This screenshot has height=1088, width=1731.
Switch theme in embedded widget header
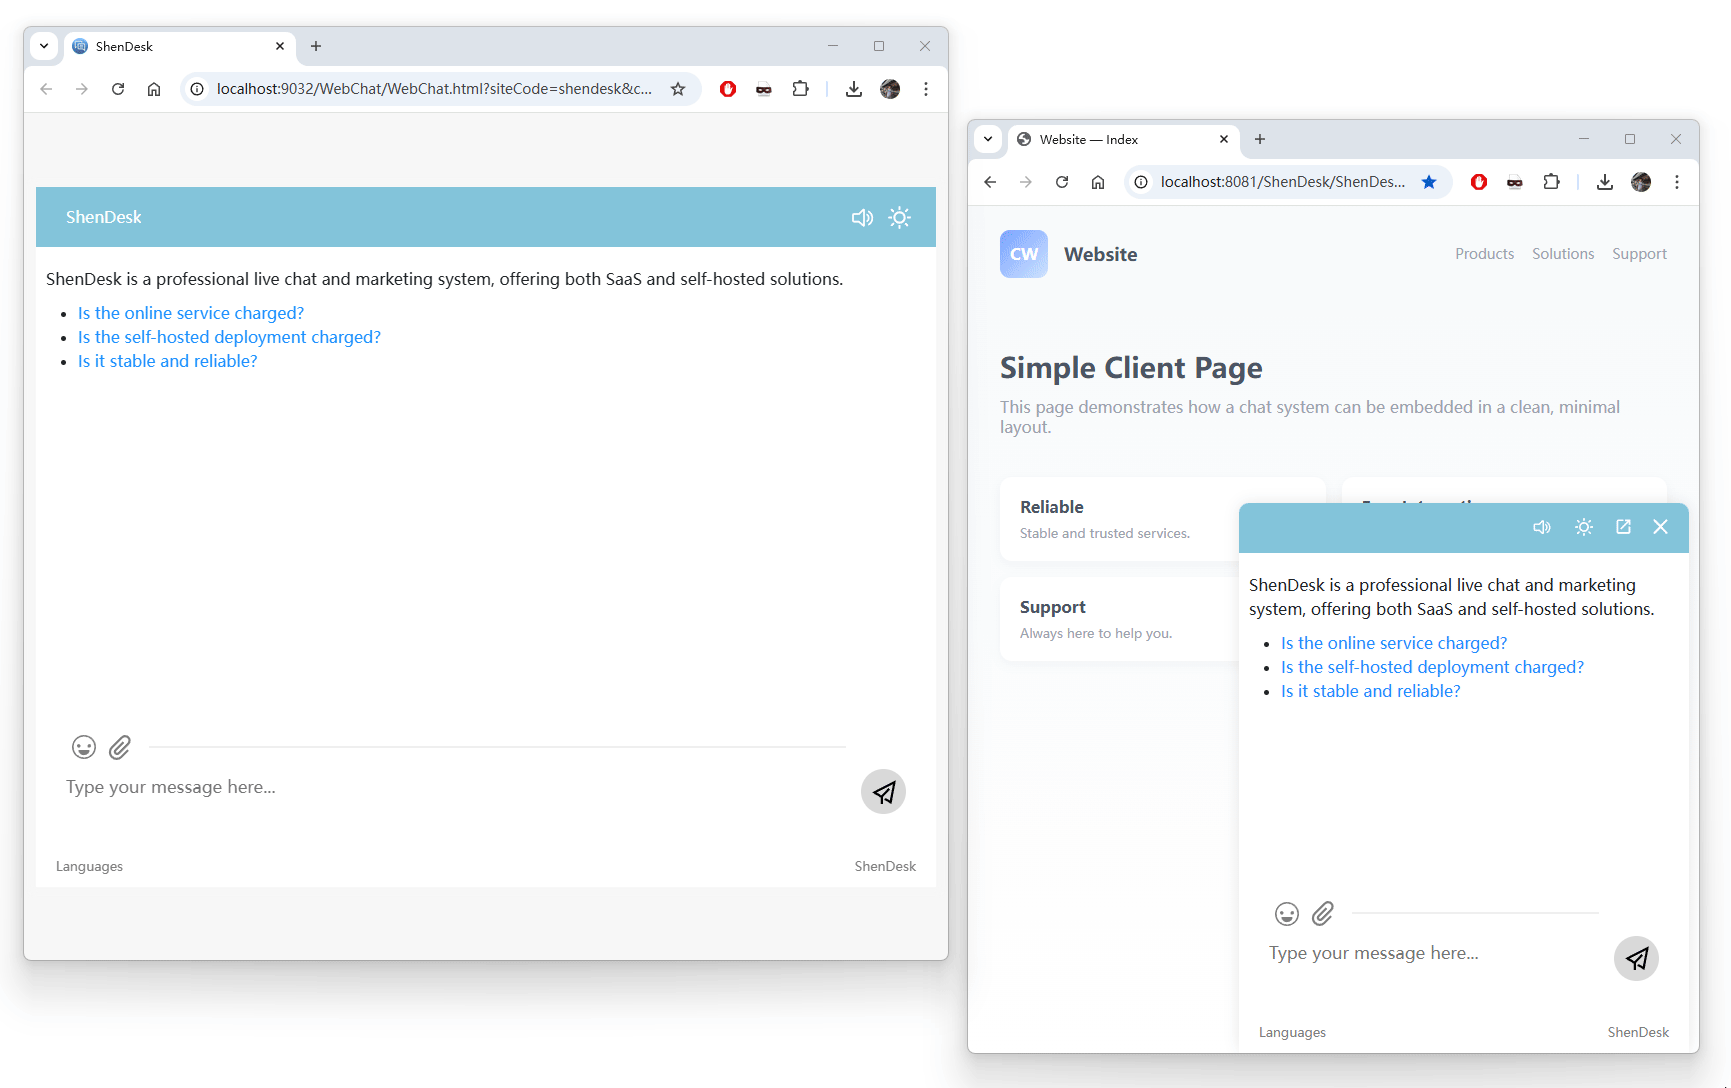(x=1584, y=527)
